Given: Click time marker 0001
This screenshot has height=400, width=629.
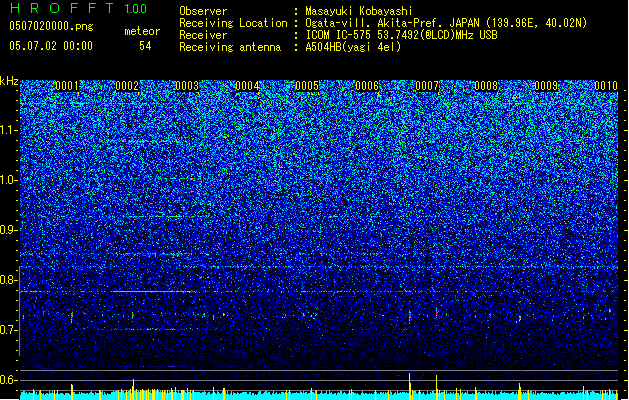Looking at the screenshot, I should [67, 86].
